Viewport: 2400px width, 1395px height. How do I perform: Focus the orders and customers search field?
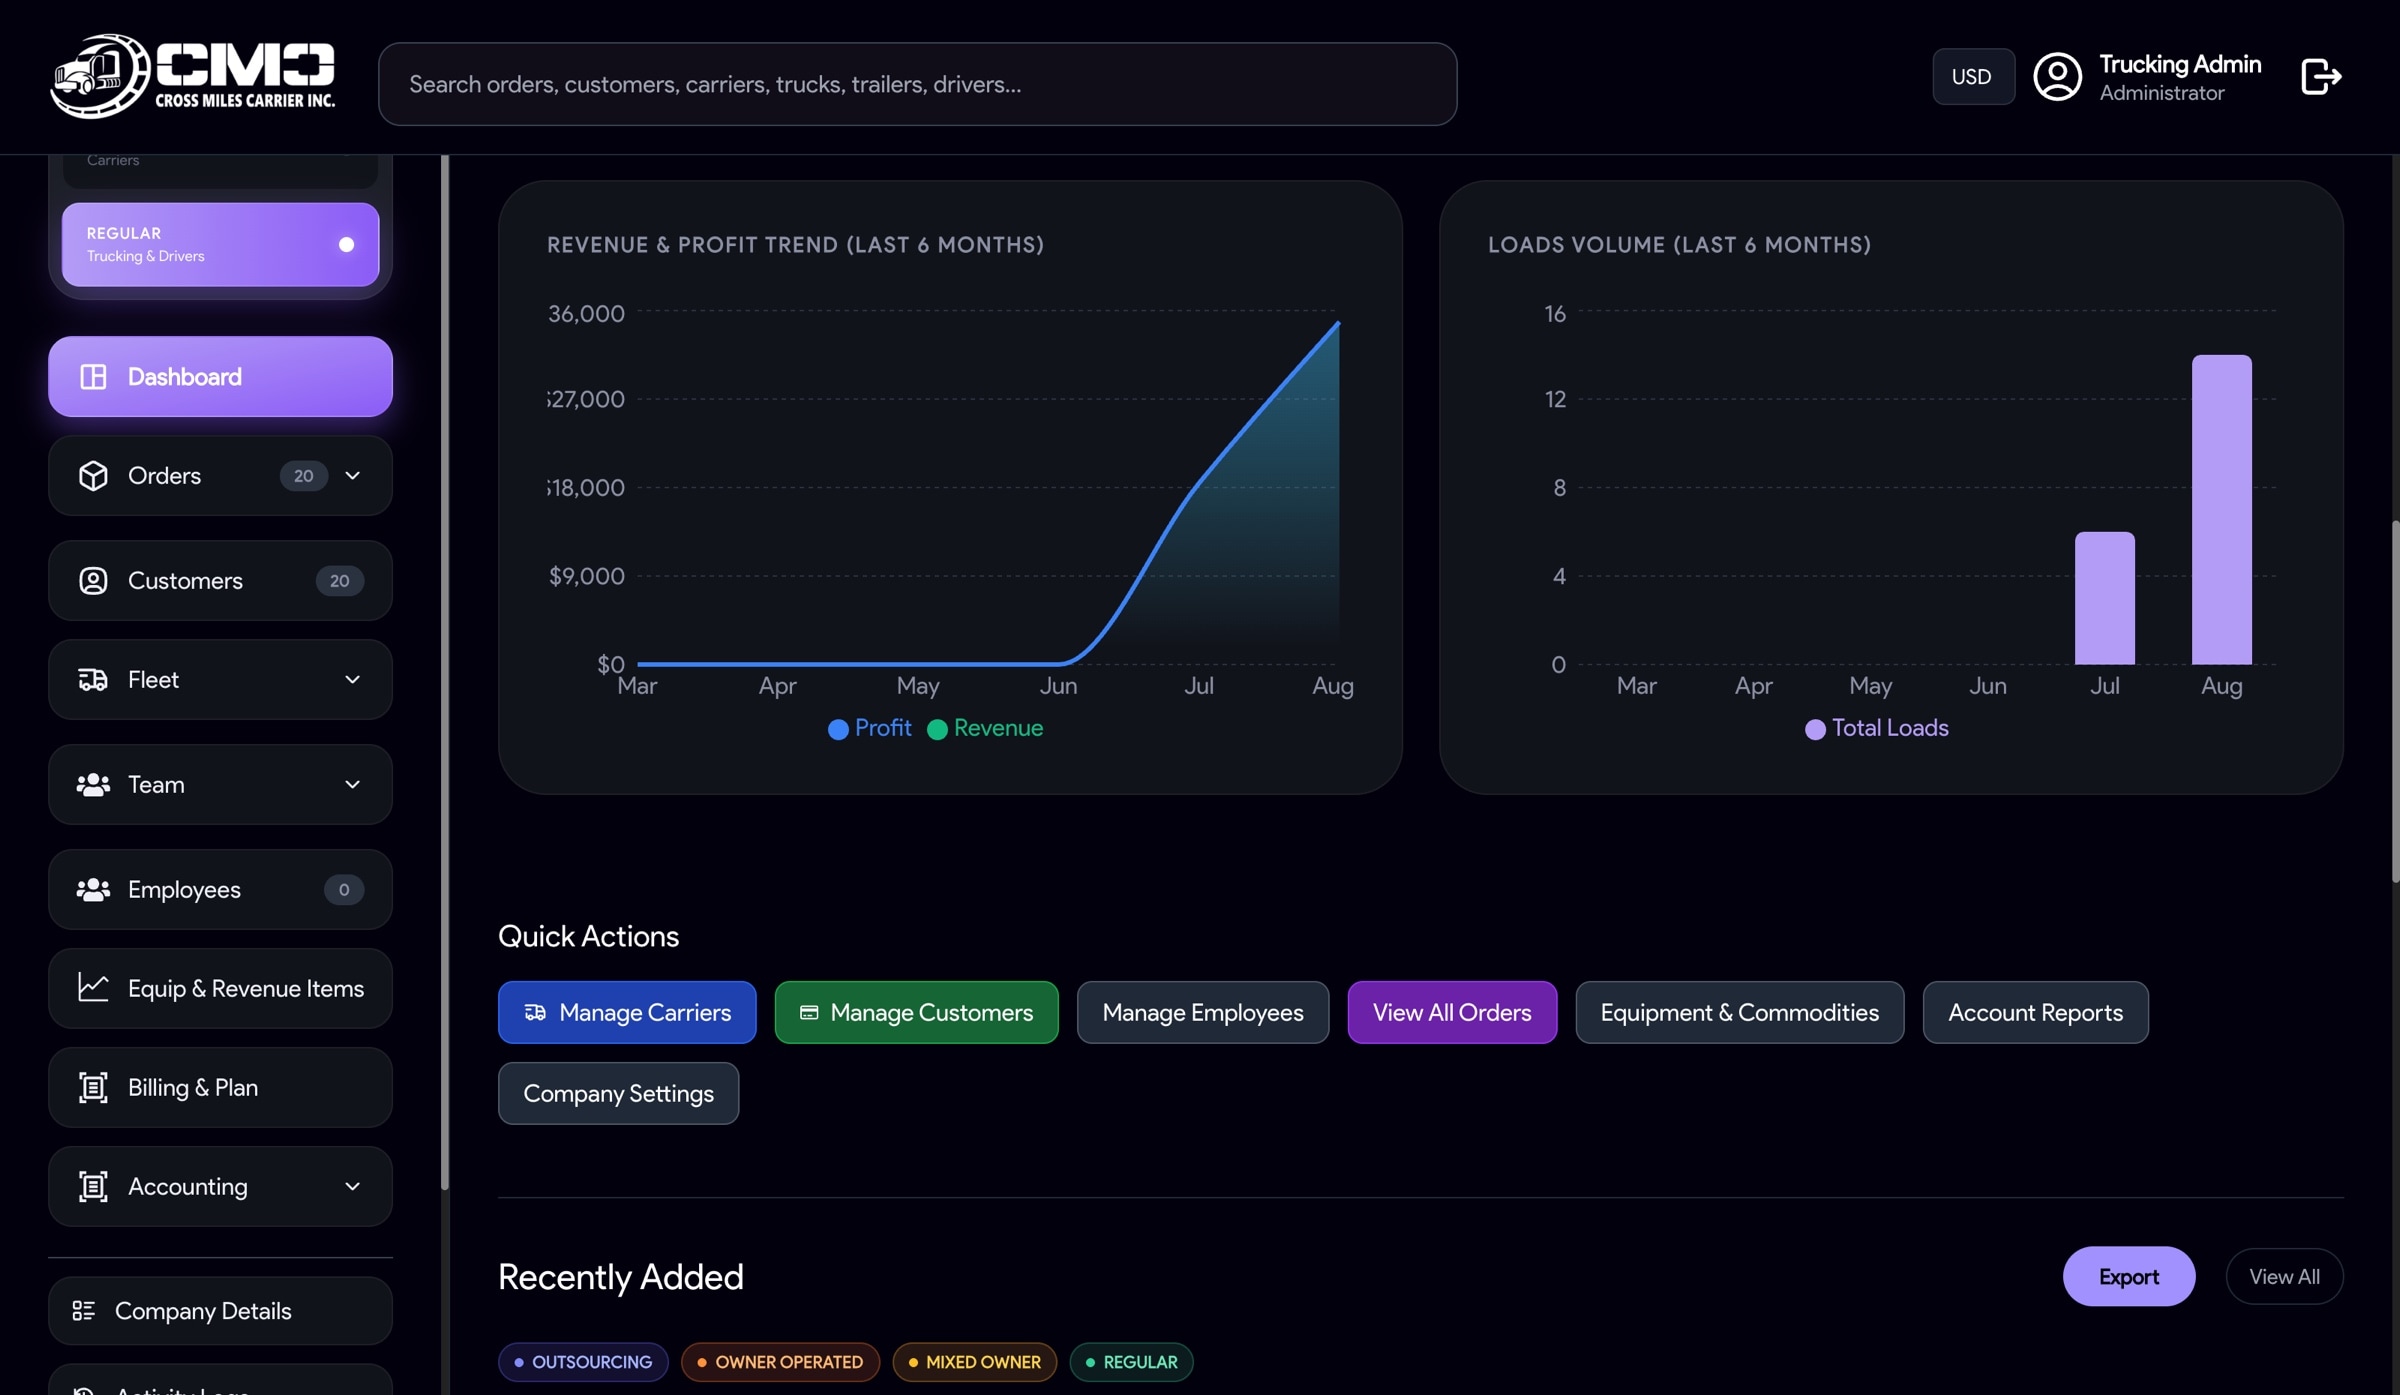917,84
